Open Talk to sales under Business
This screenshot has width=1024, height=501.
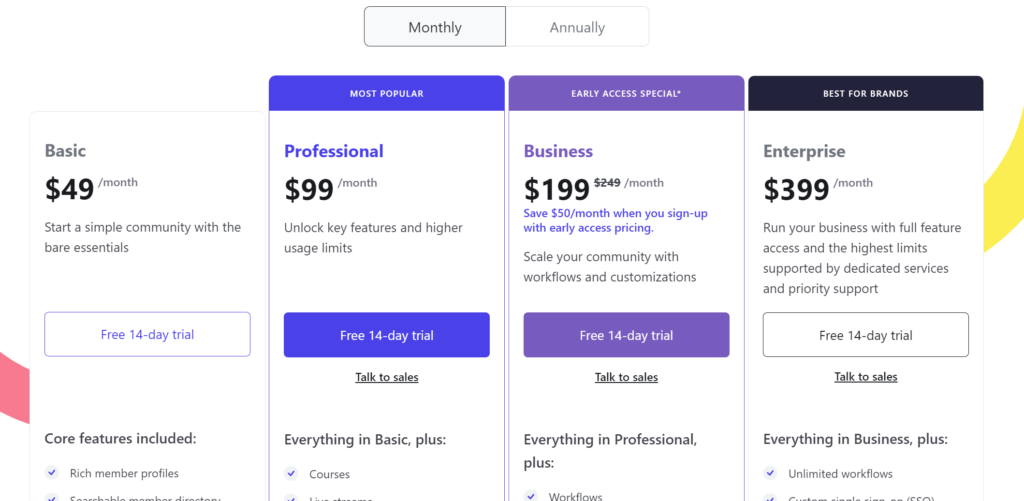(626, 377)
